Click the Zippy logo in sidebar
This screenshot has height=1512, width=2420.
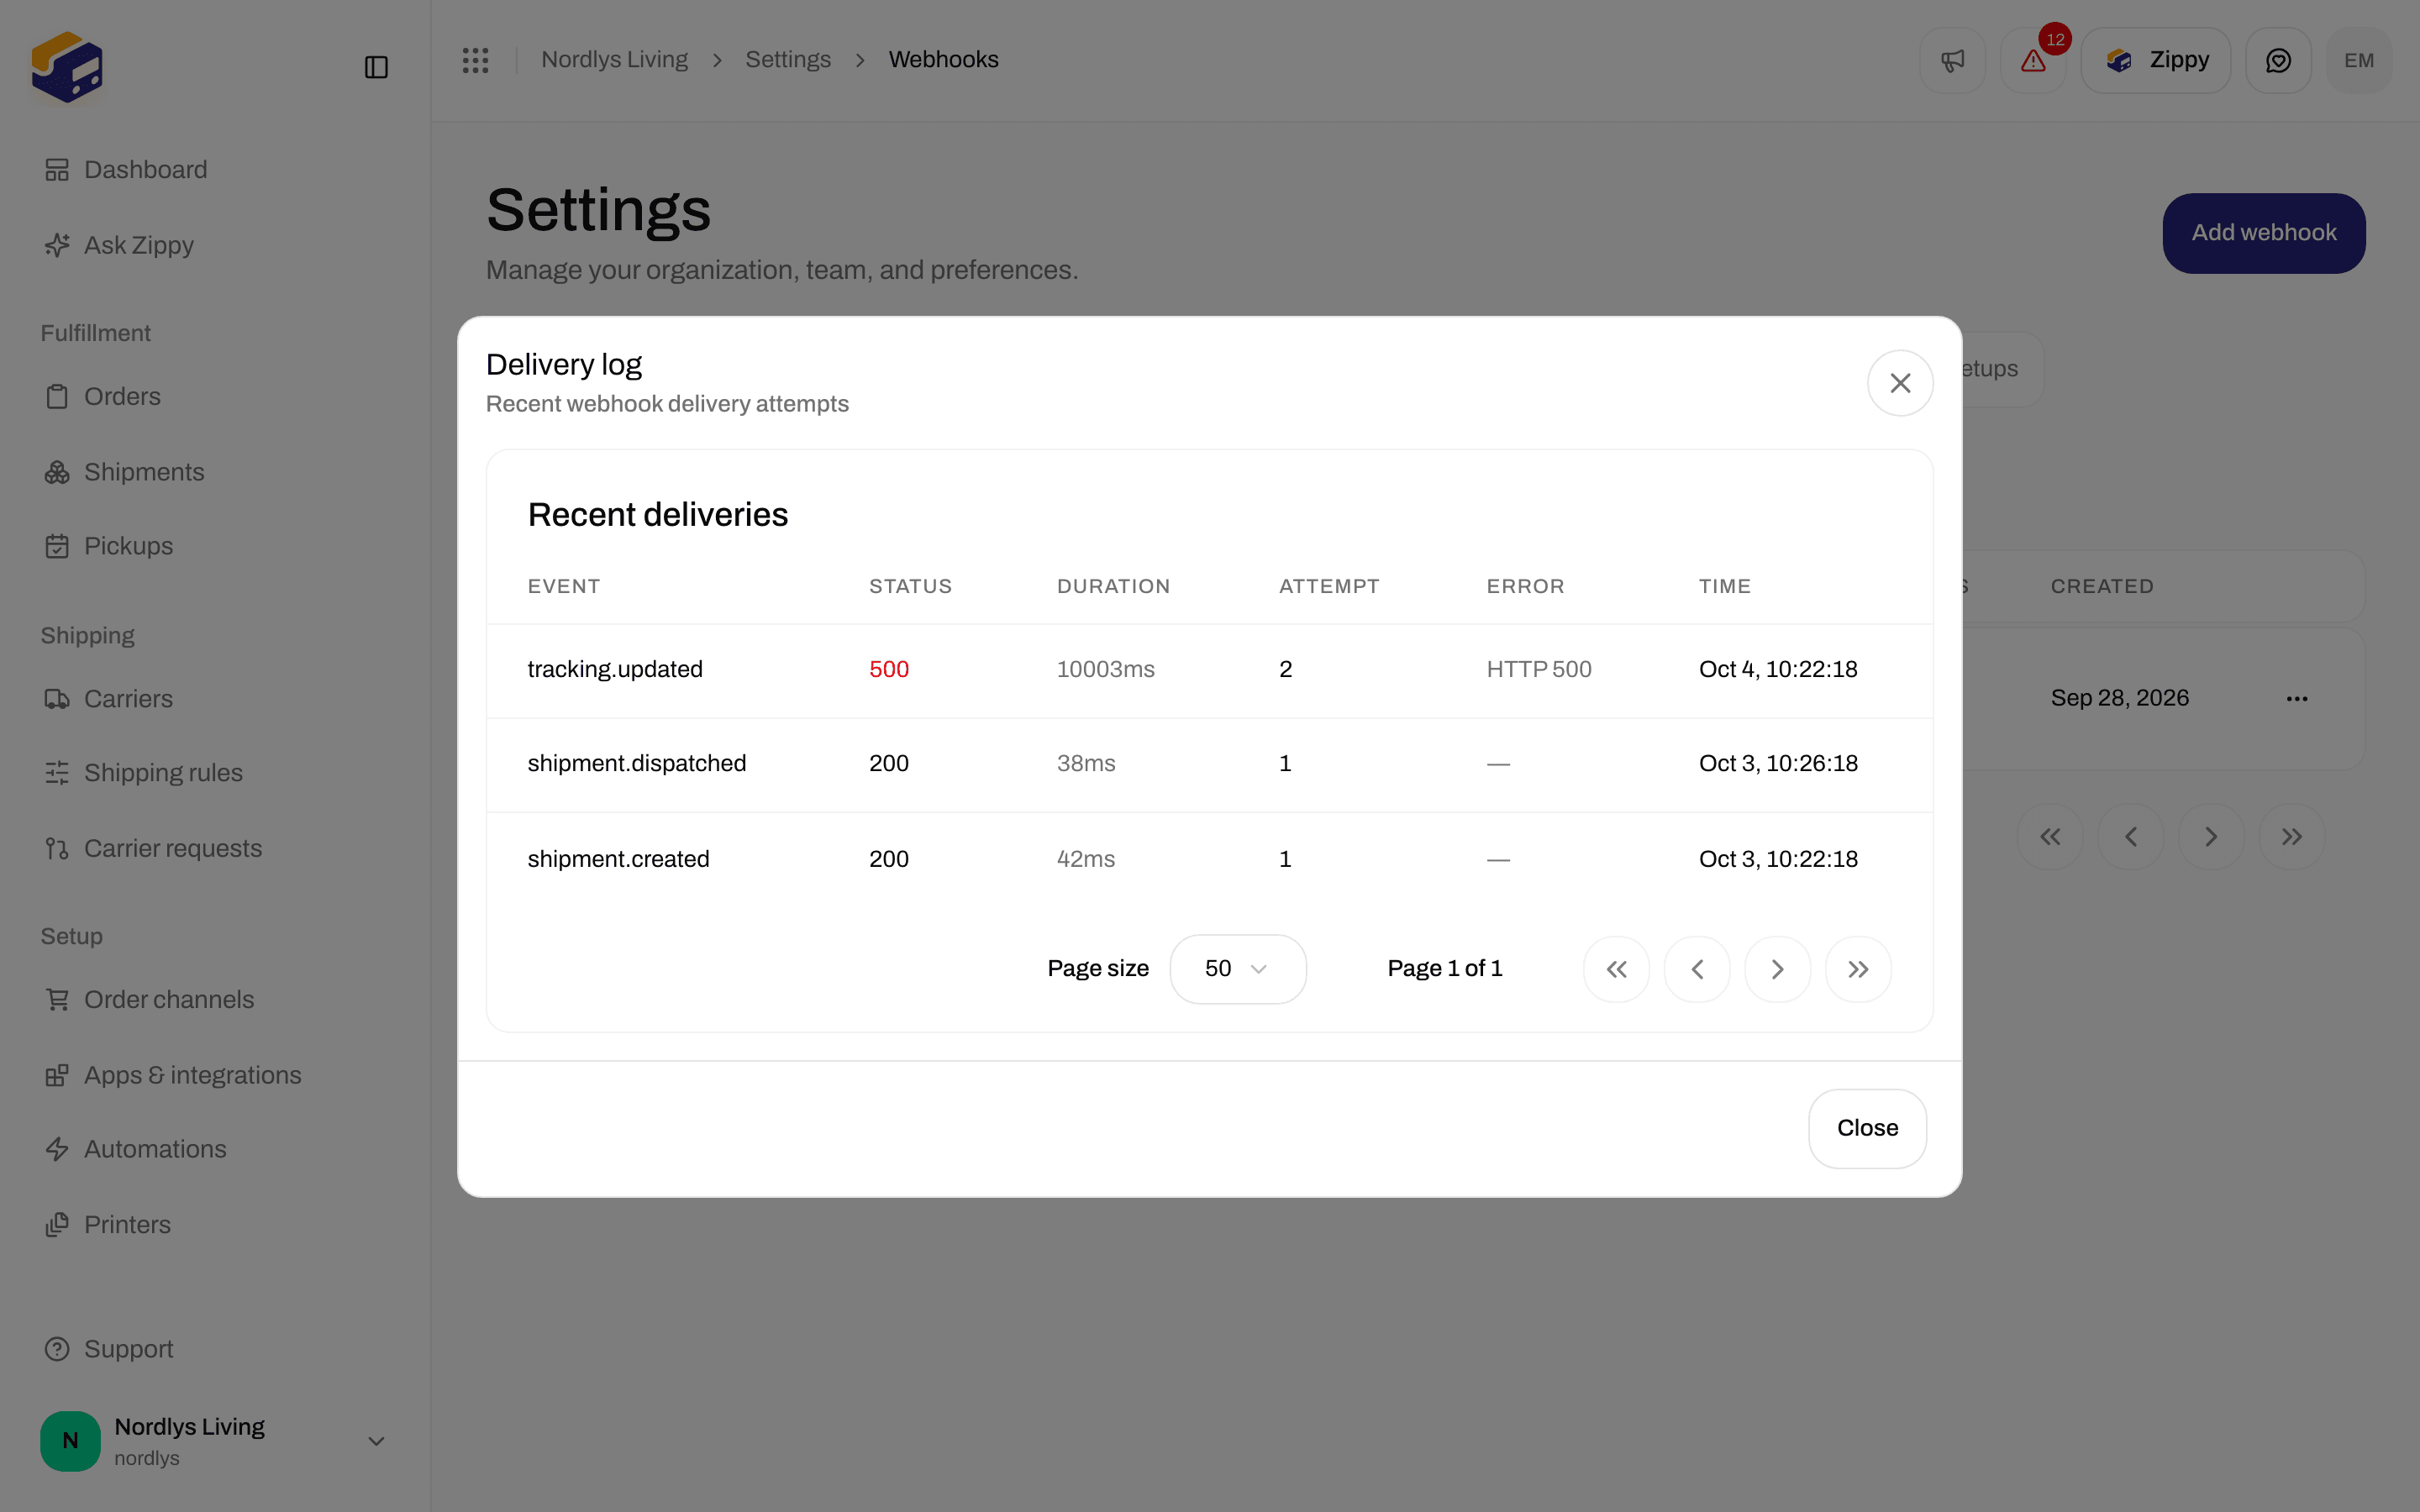[67, 67]
